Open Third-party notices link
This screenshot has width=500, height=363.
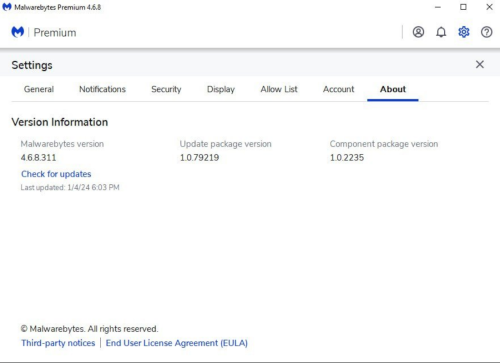pos(58,343)
